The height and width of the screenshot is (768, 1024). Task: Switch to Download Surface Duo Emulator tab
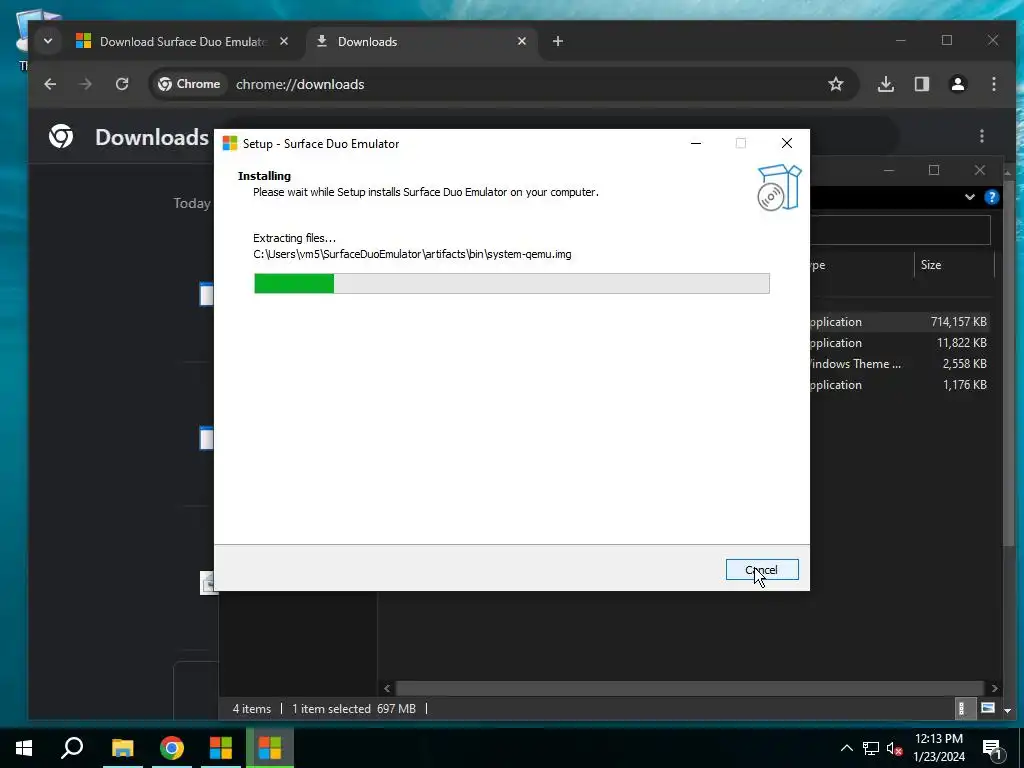[183, 41]
